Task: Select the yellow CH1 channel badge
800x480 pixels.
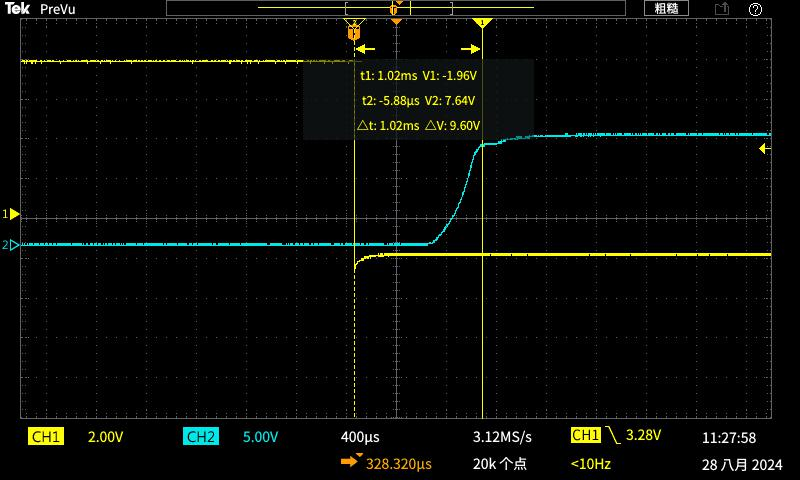Action: pos(47,437)
